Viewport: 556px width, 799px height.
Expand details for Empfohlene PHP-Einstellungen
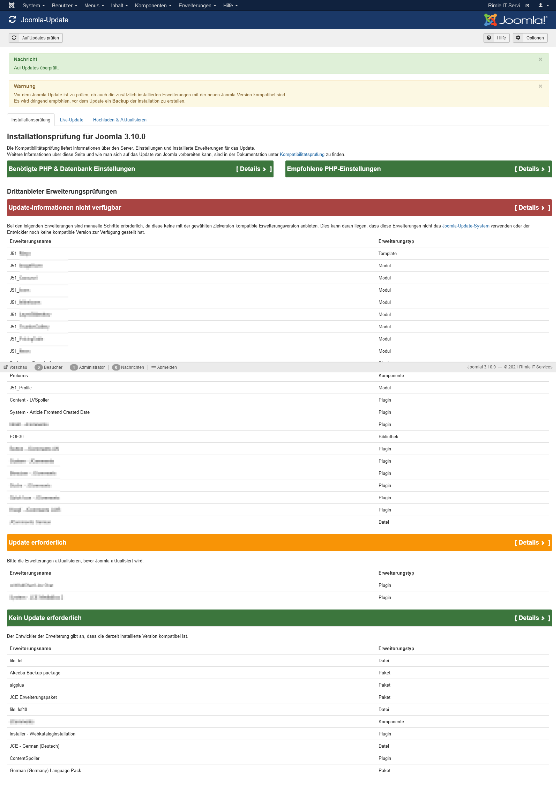point(533,169)
